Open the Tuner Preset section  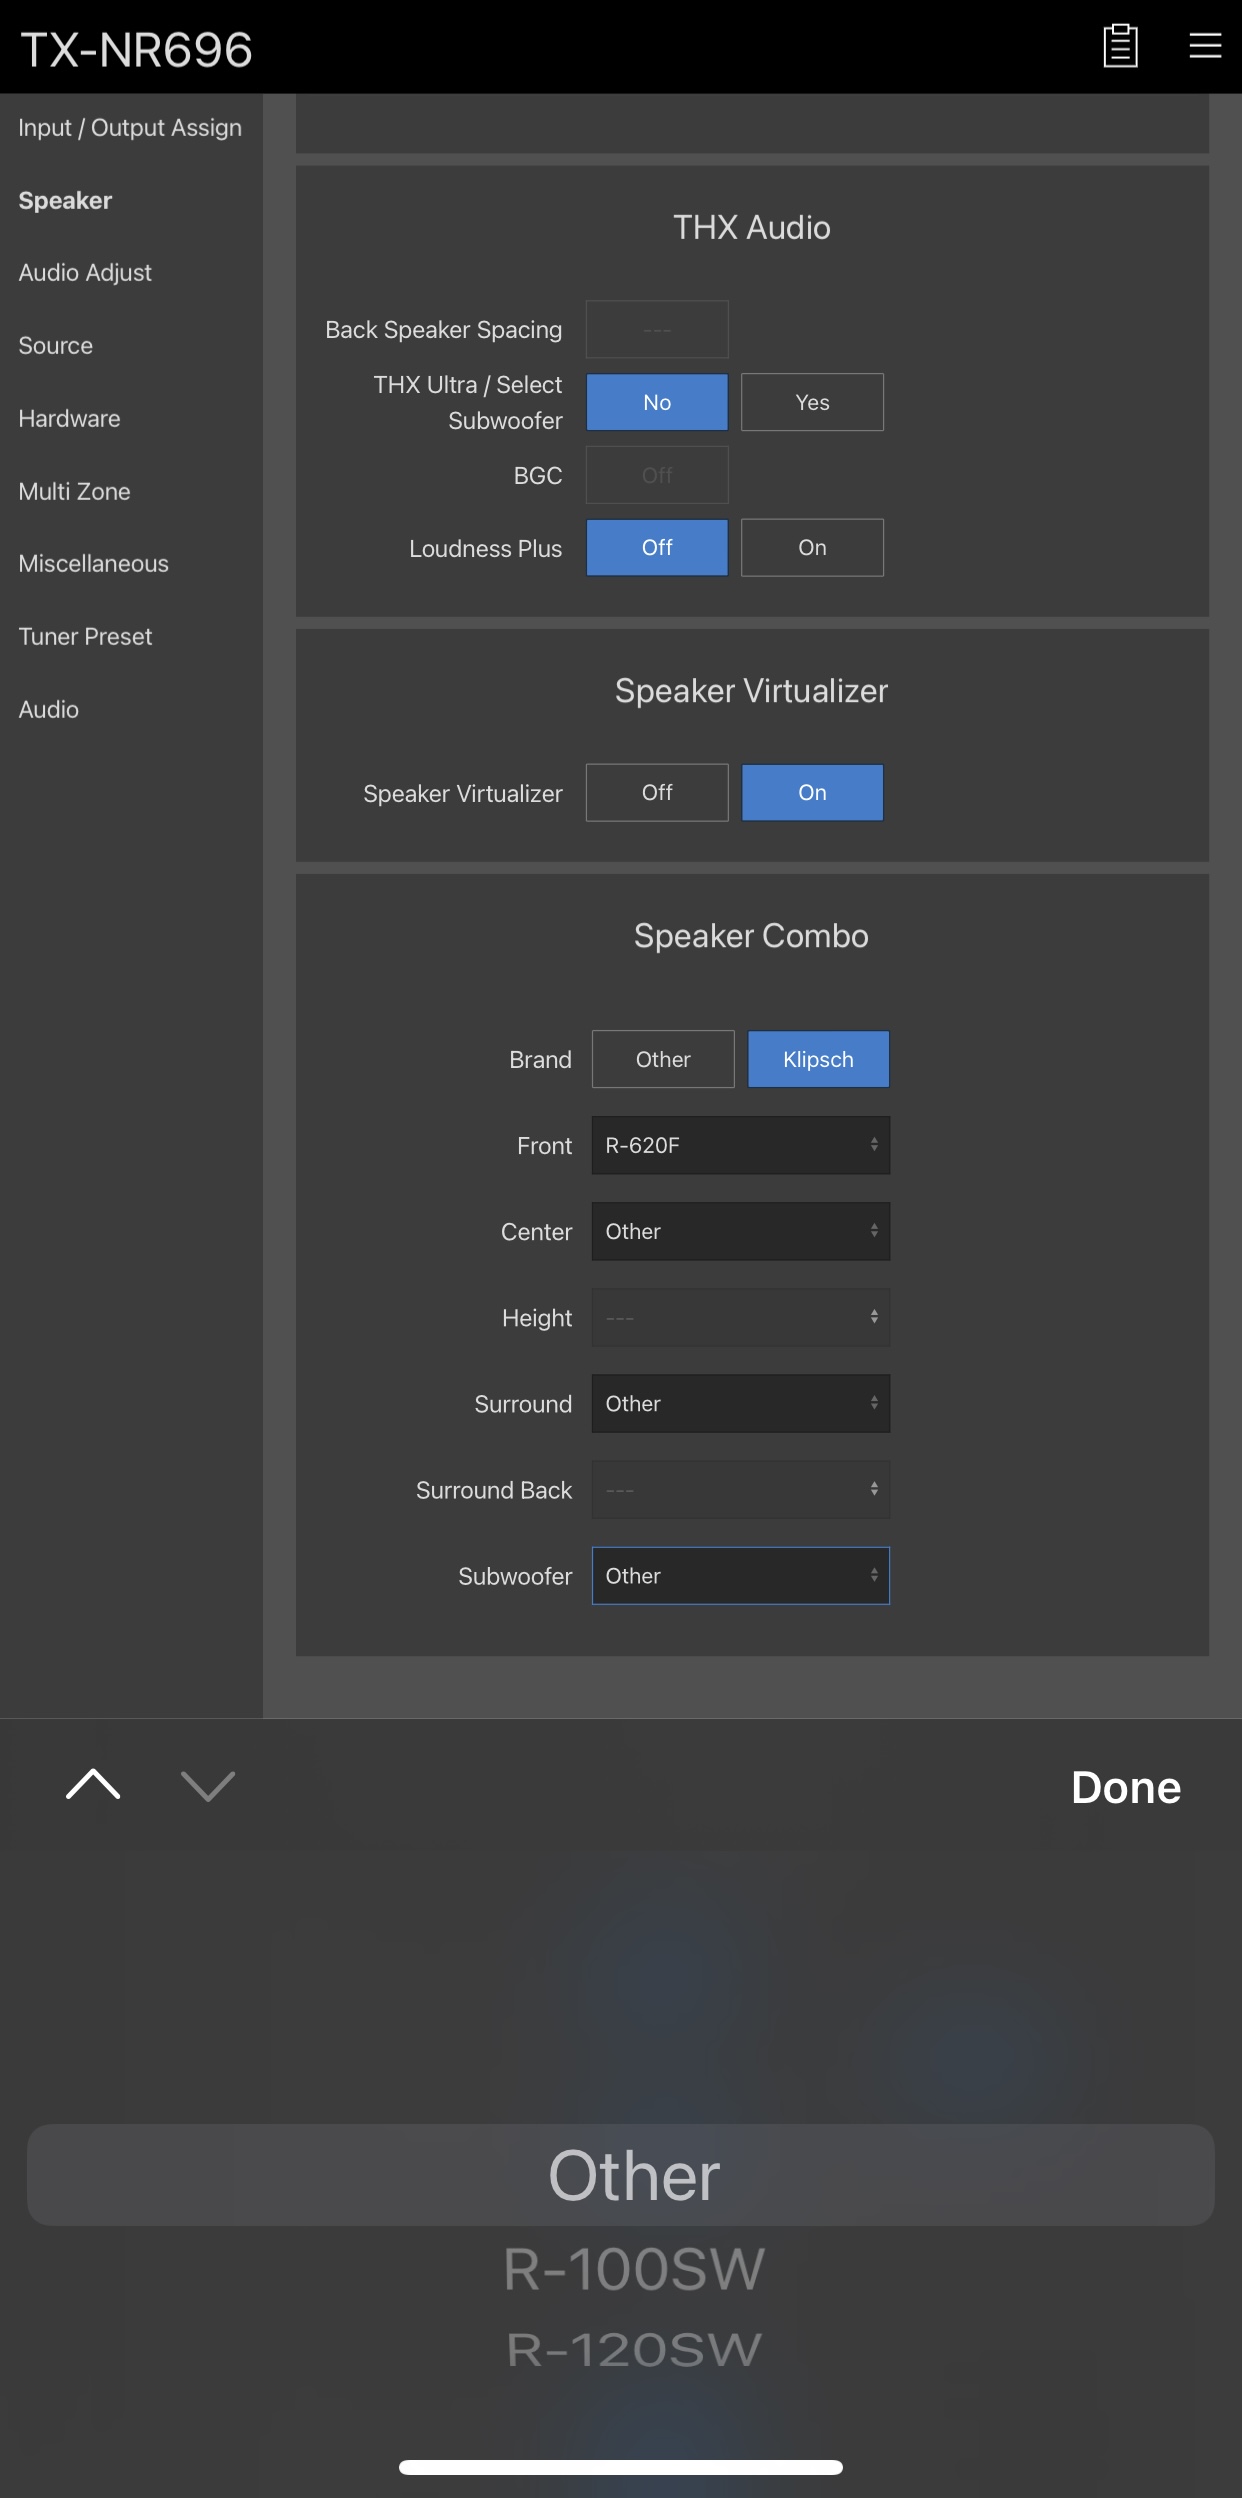coord(85,636)
